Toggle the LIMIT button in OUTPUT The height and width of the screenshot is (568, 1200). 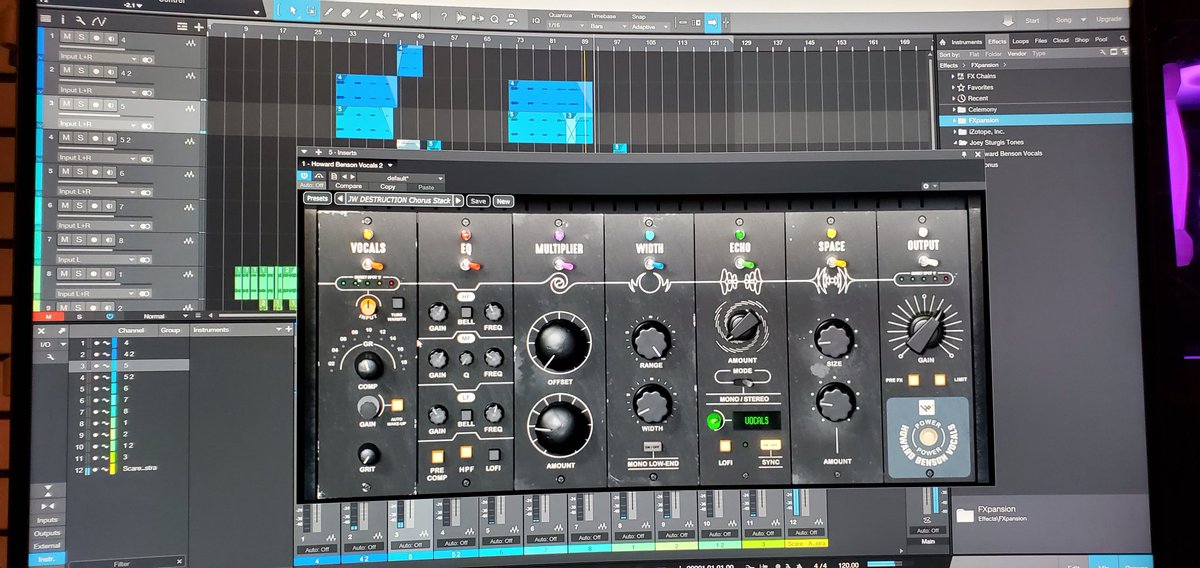point(939,378)
